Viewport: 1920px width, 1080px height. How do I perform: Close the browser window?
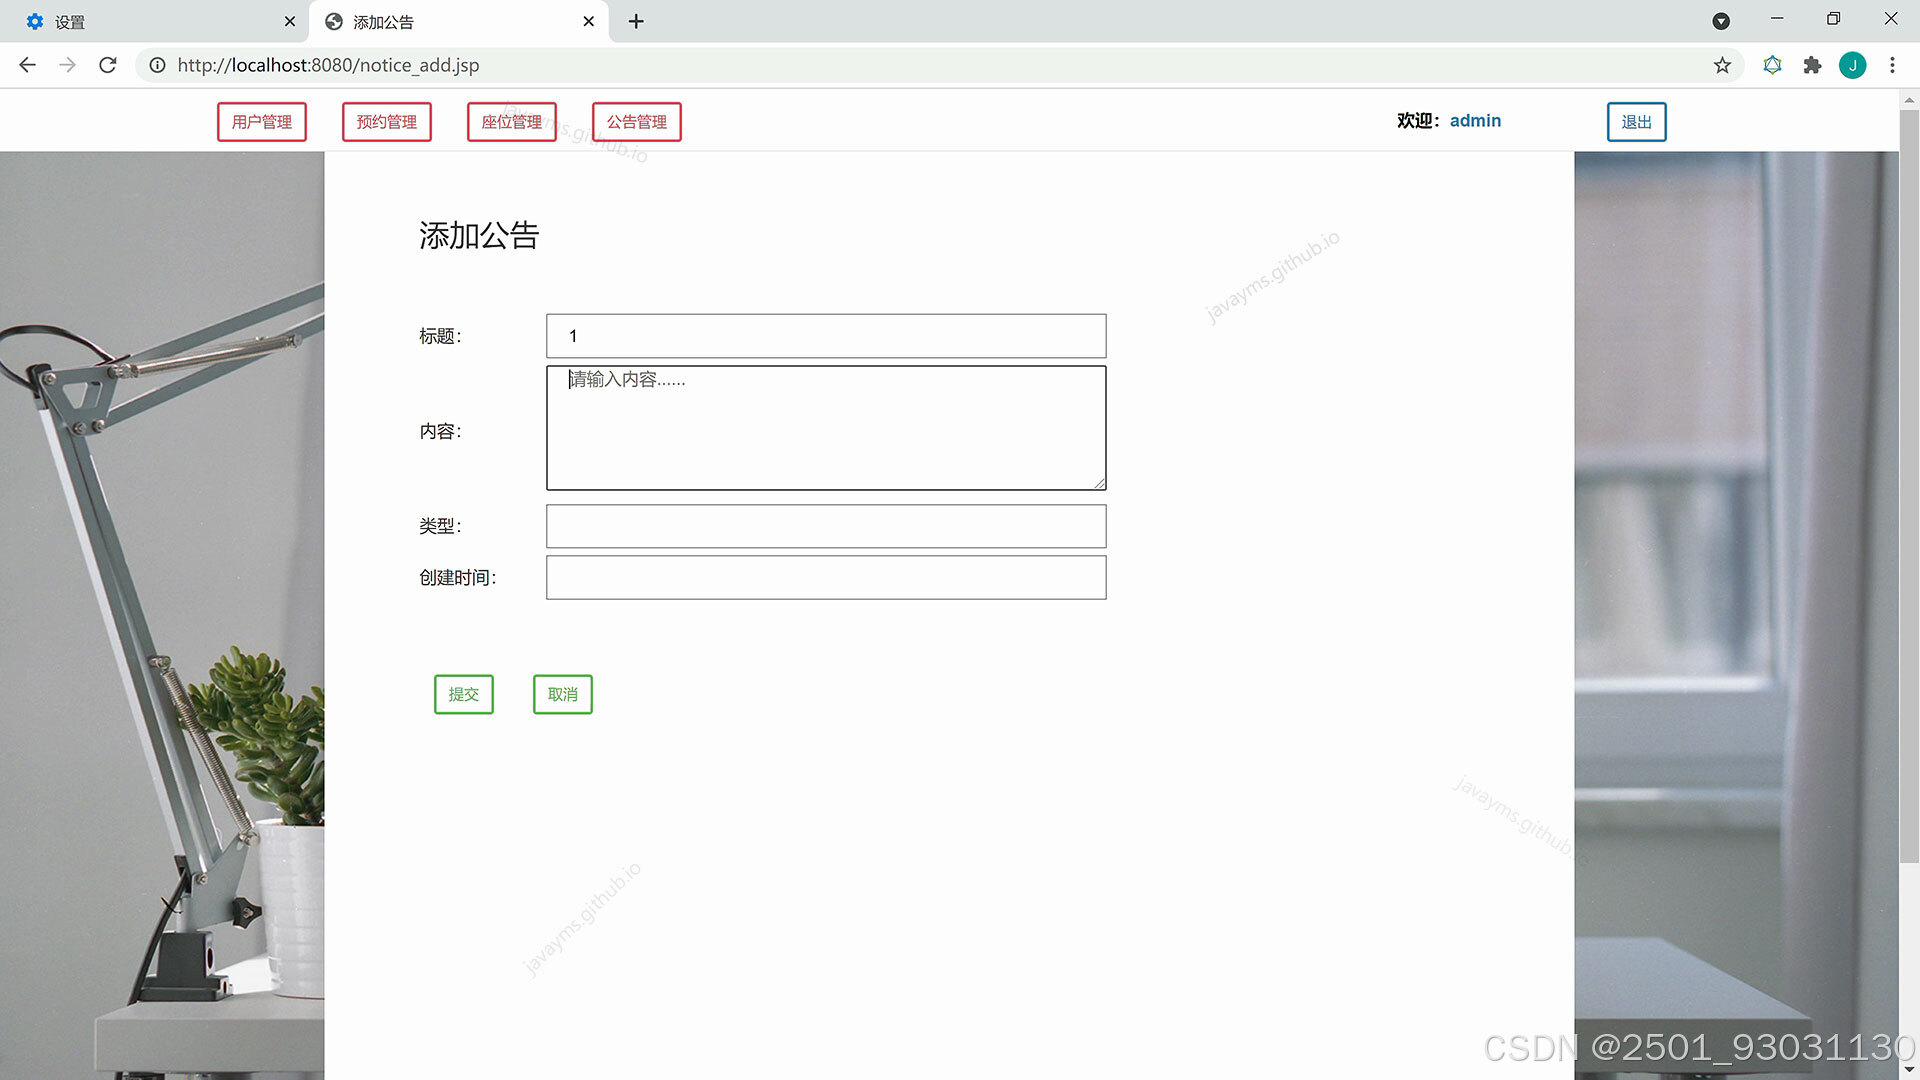1891,19
